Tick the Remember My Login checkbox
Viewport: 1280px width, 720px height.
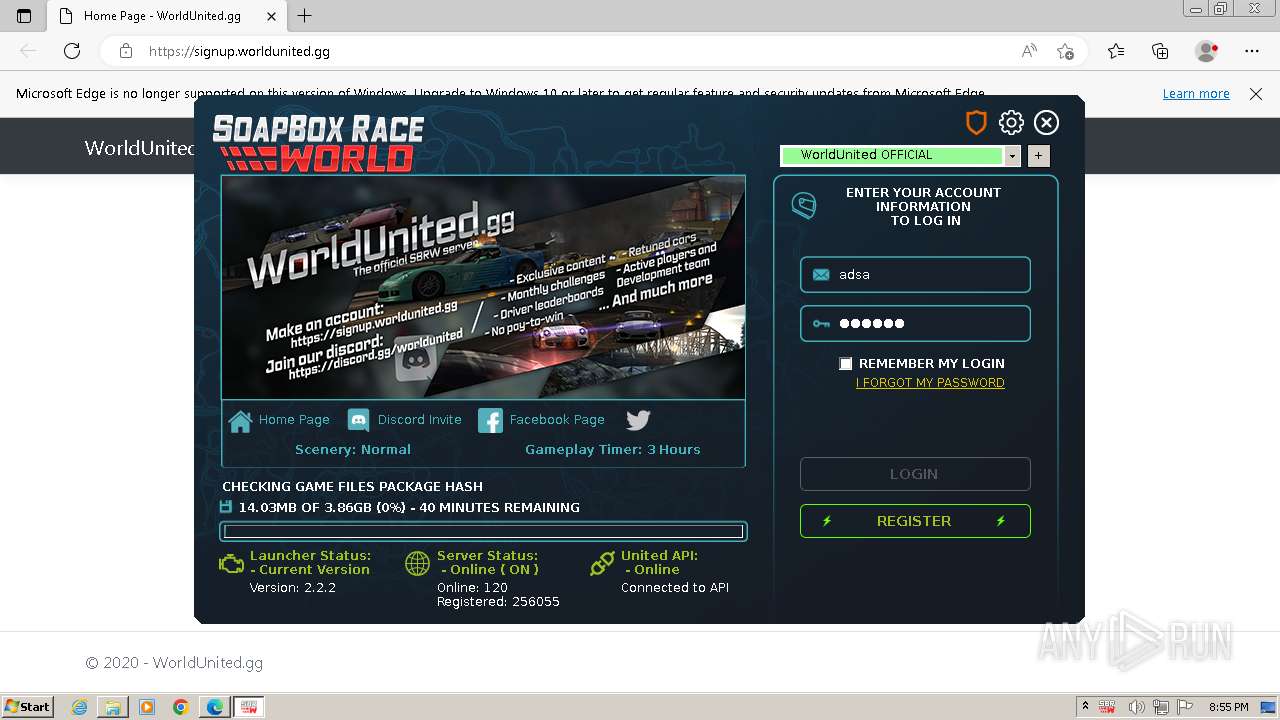pos(846,364)
